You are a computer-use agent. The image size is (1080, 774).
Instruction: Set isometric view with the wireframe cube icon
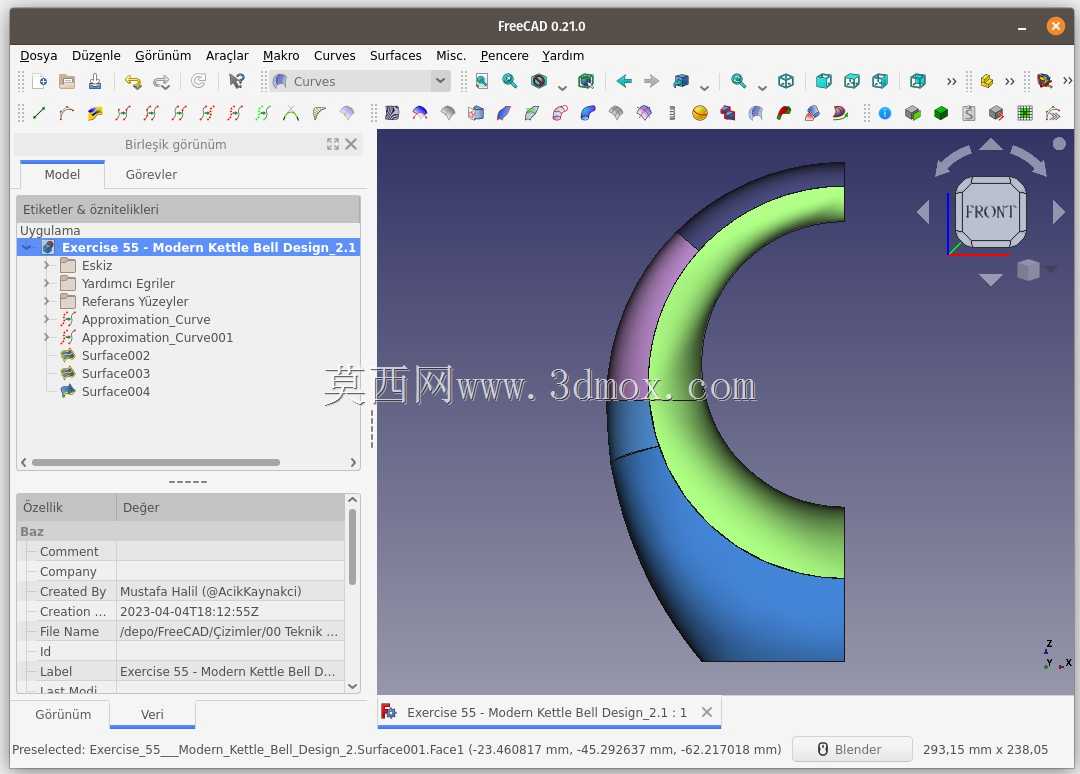pyautogui.click(x=786, y=81)
